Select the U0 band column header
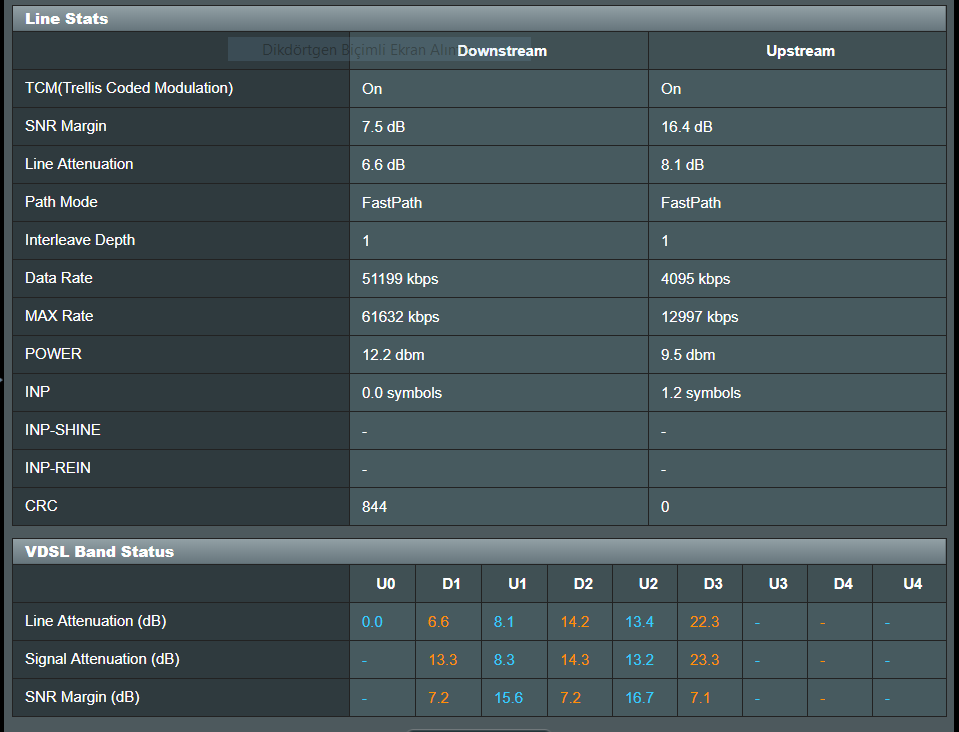 [x=385, y=583]
